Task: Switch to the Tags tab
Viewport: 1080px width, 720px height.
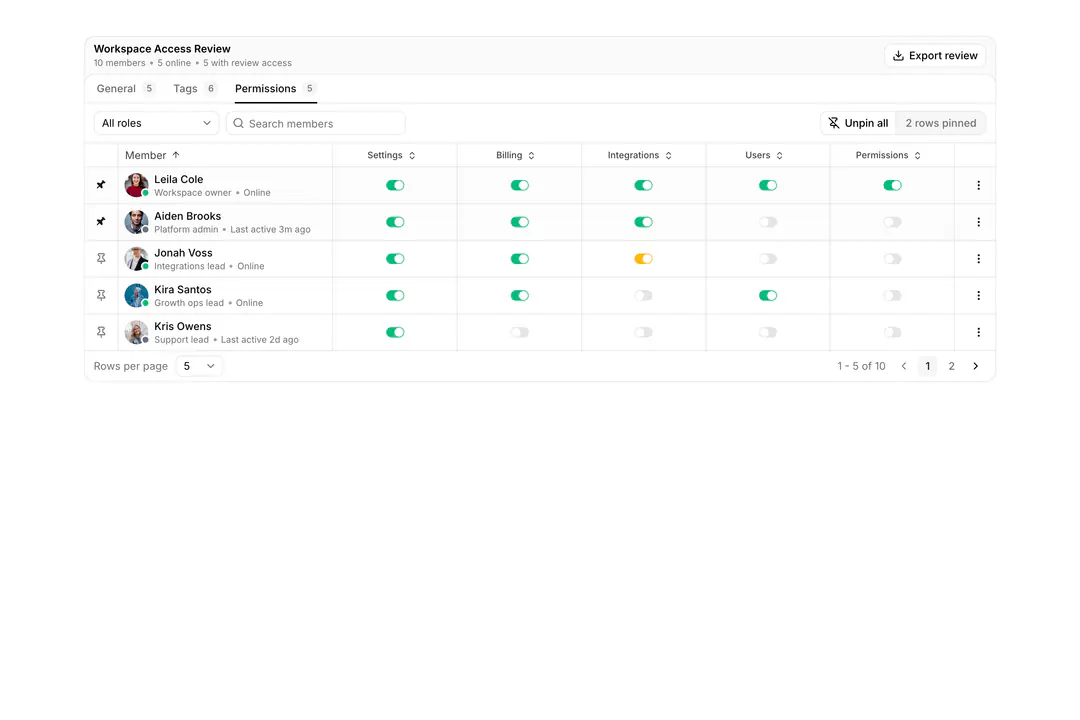Action: pyautogui.click(x=195, y=88)
